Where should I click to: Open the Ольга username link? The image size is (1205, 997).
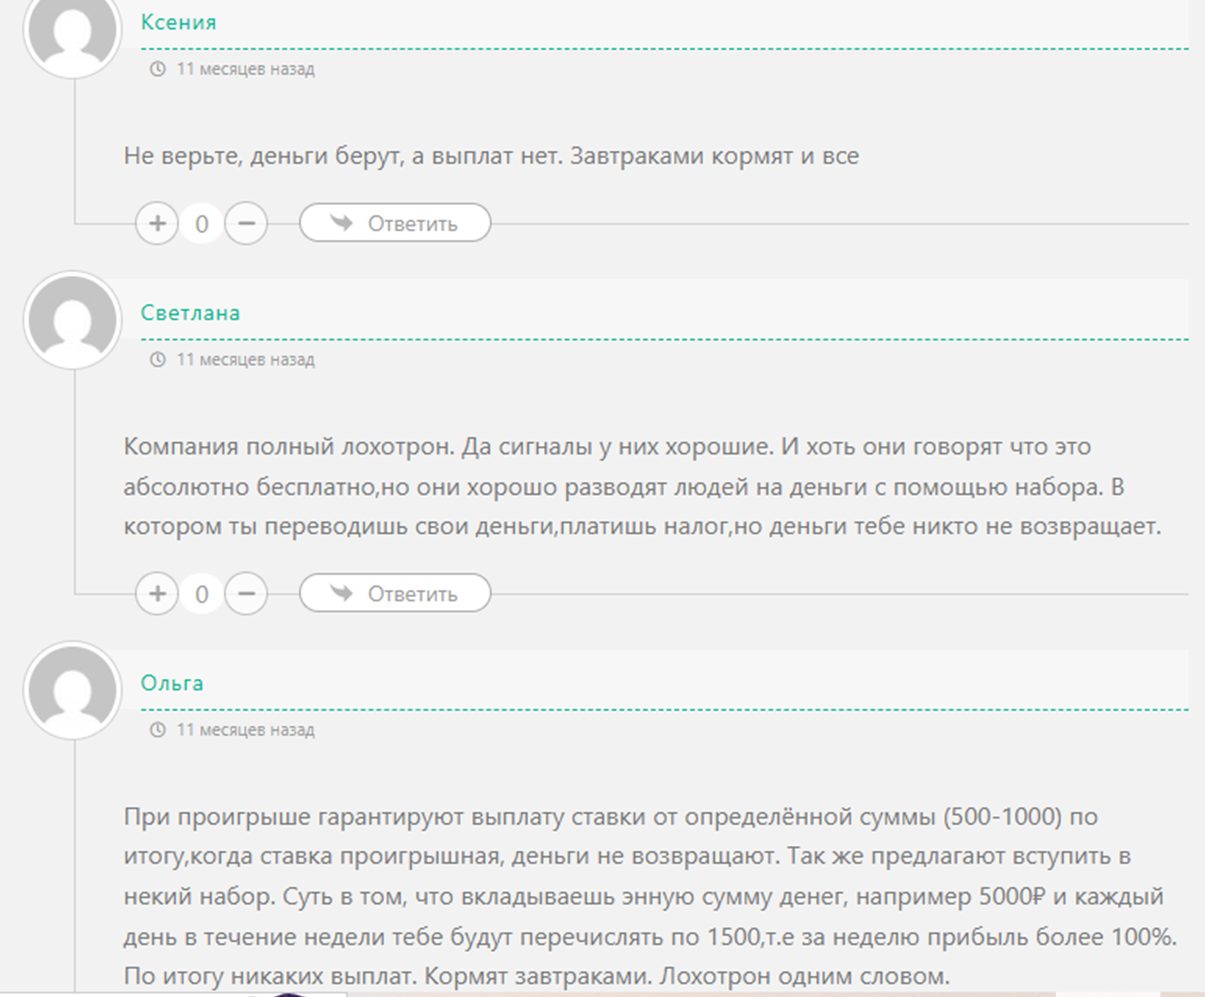[172, 683]
